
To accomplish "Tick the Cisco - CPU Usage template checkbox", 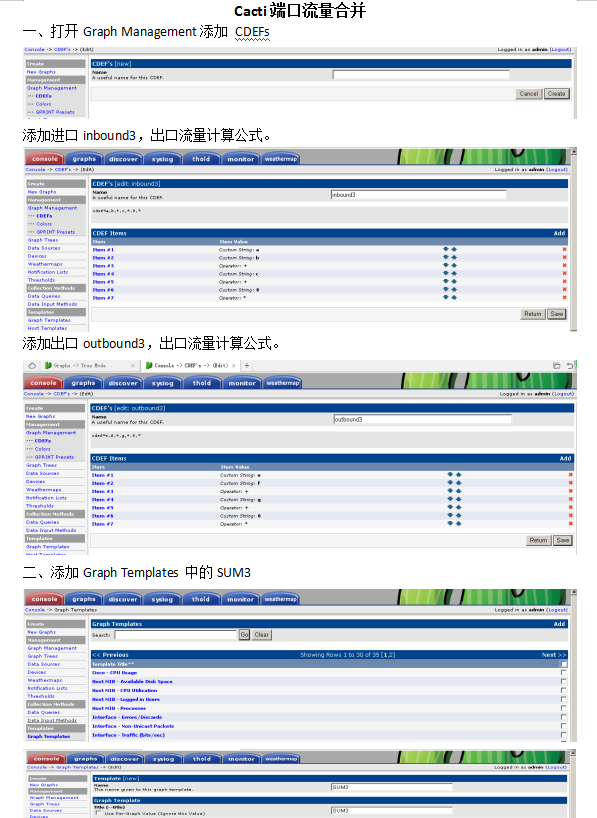I will coord(563,672).
